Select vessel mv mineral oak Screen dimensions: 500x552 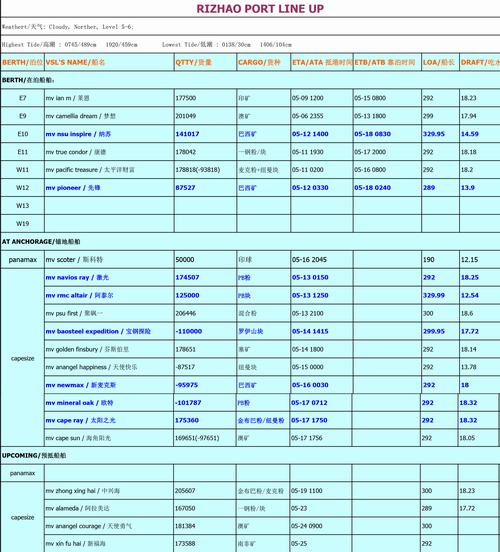coord(79,403)
